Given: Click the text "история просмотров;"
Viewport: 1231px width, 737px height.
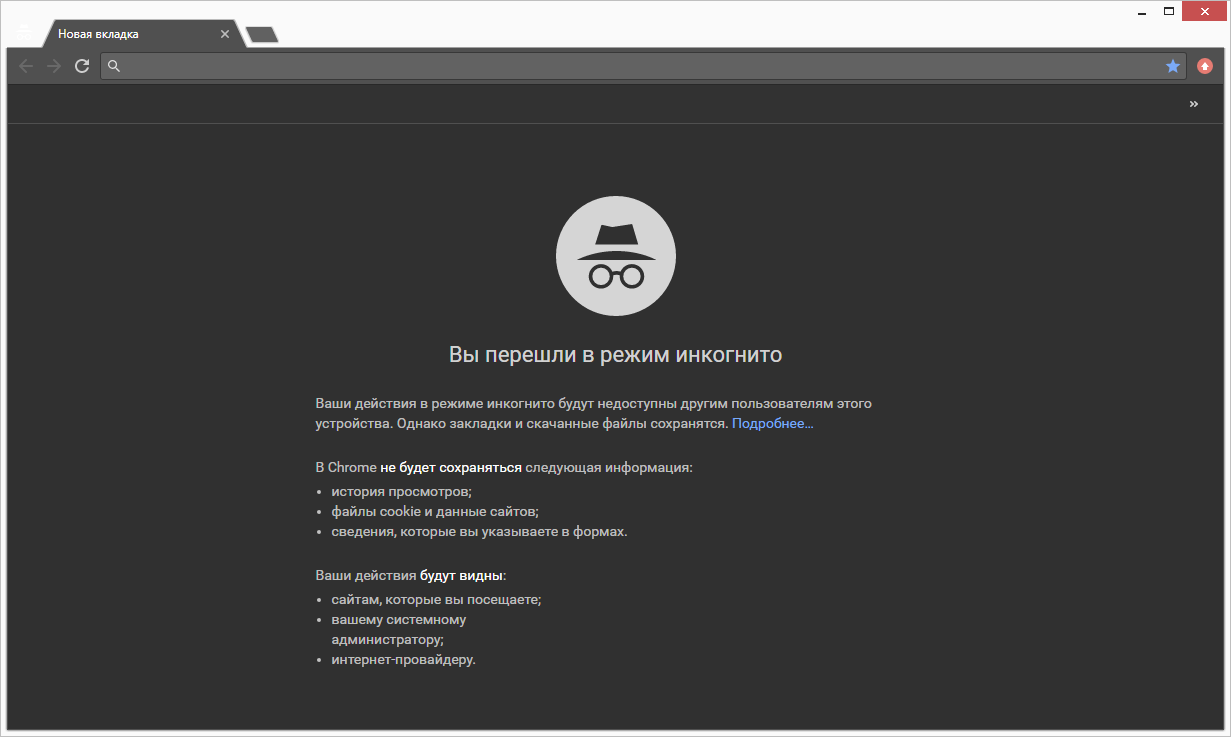Looking at the screenshot, I should coord(401,492).
